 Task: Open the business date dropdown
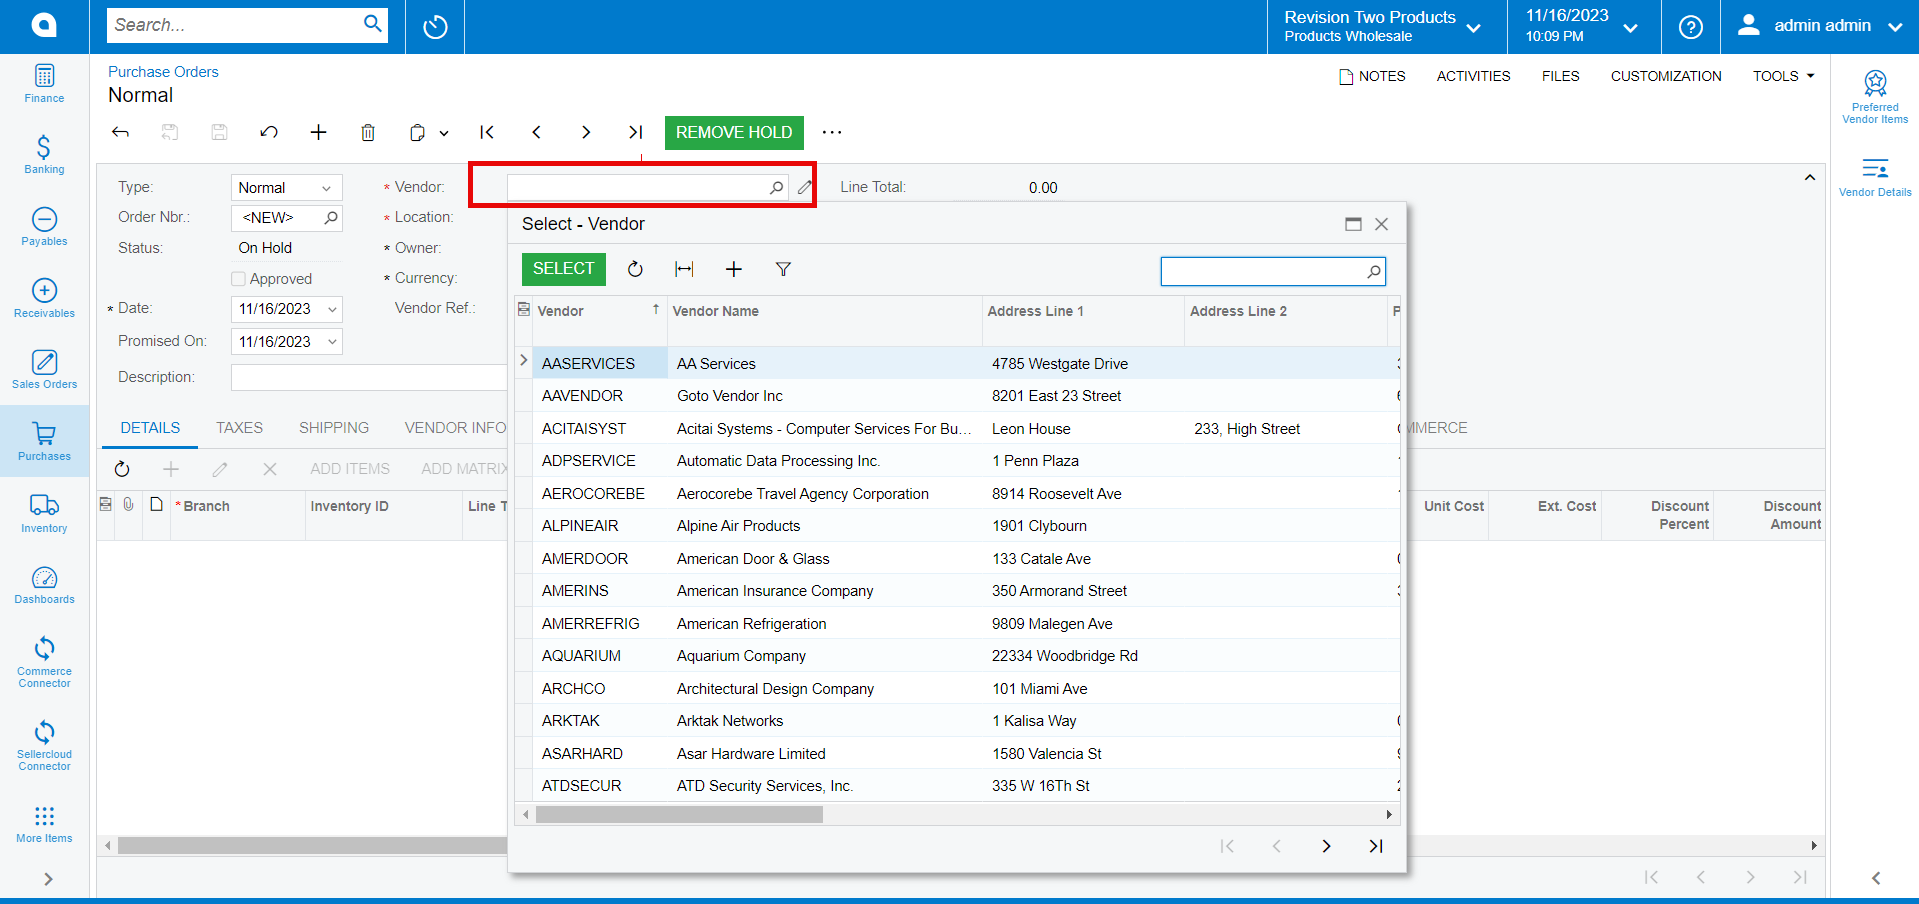tap(1584, 27)
